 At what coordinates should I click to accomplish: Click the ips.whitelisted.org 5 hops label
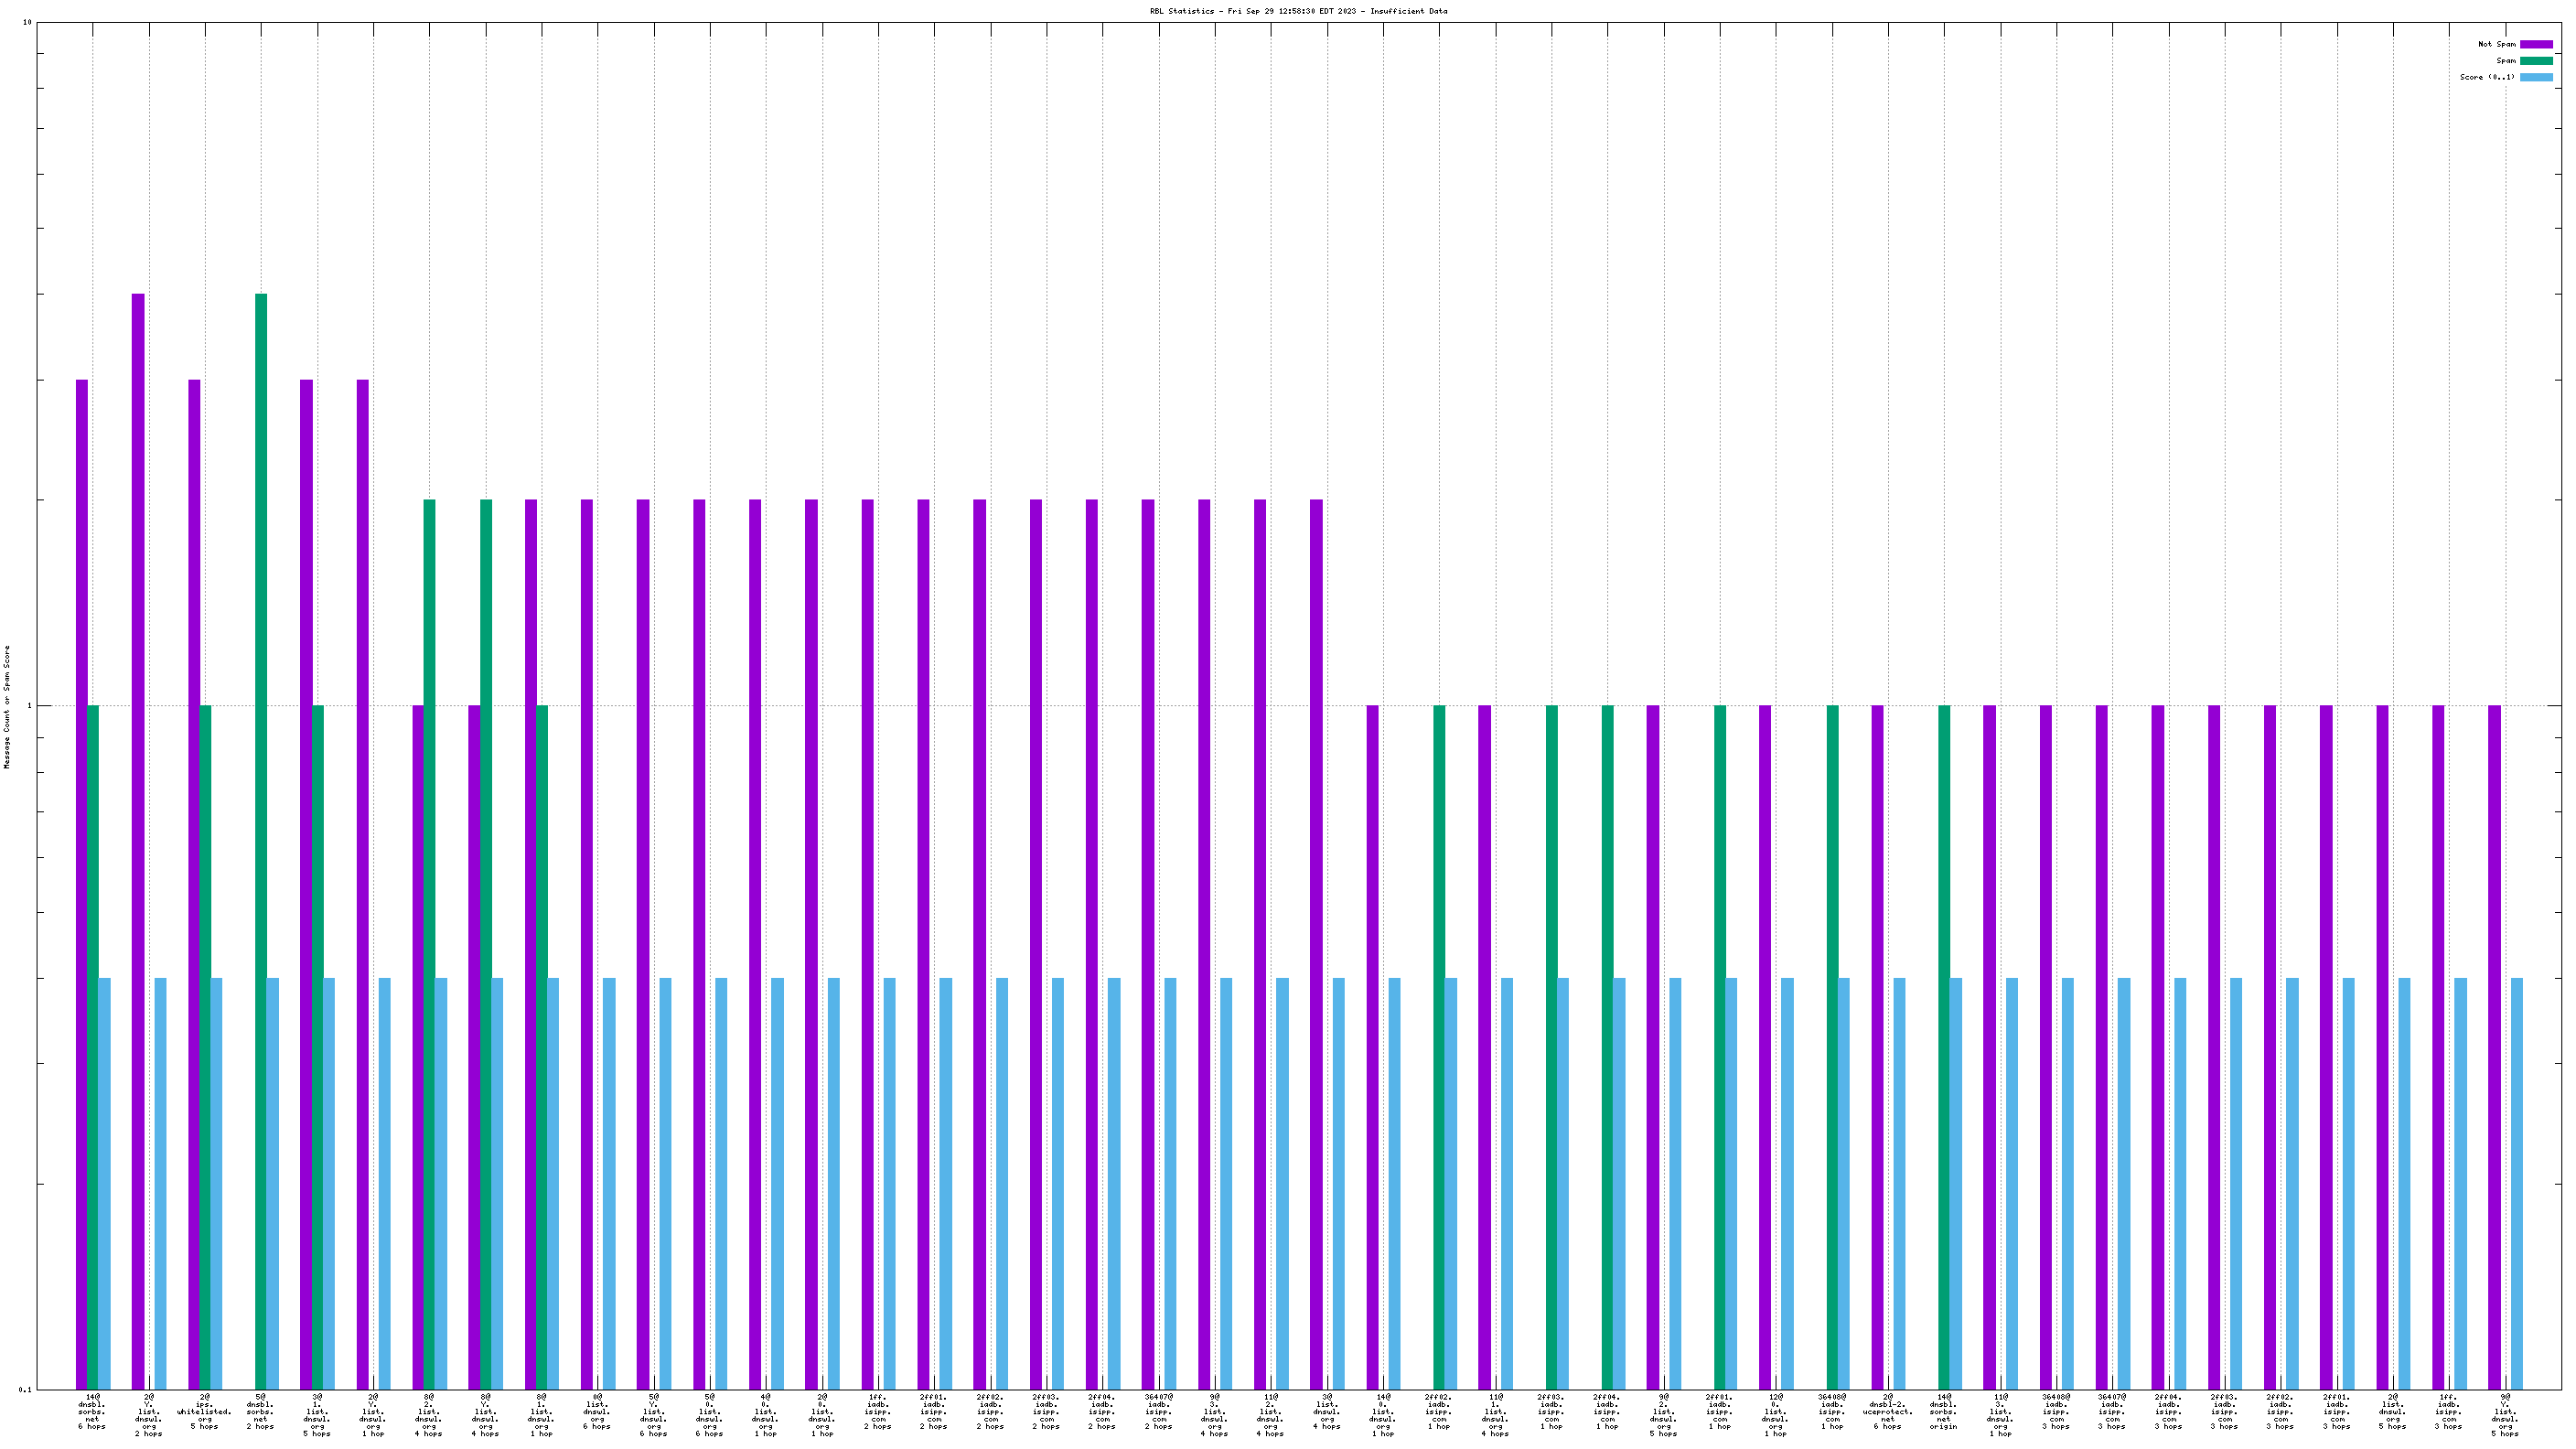tap(204, 1411)
